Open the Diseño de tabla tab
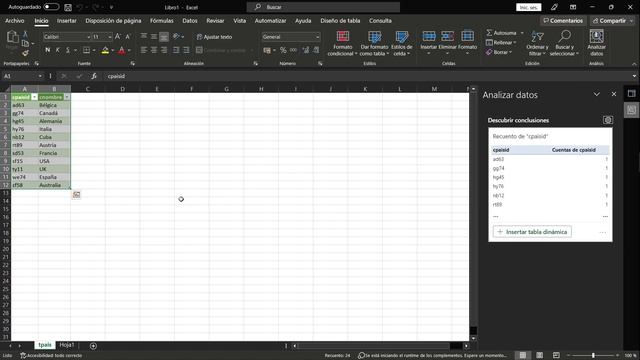Image resolution: width=640 pixels, height=360 pixels. pos(340,21)
